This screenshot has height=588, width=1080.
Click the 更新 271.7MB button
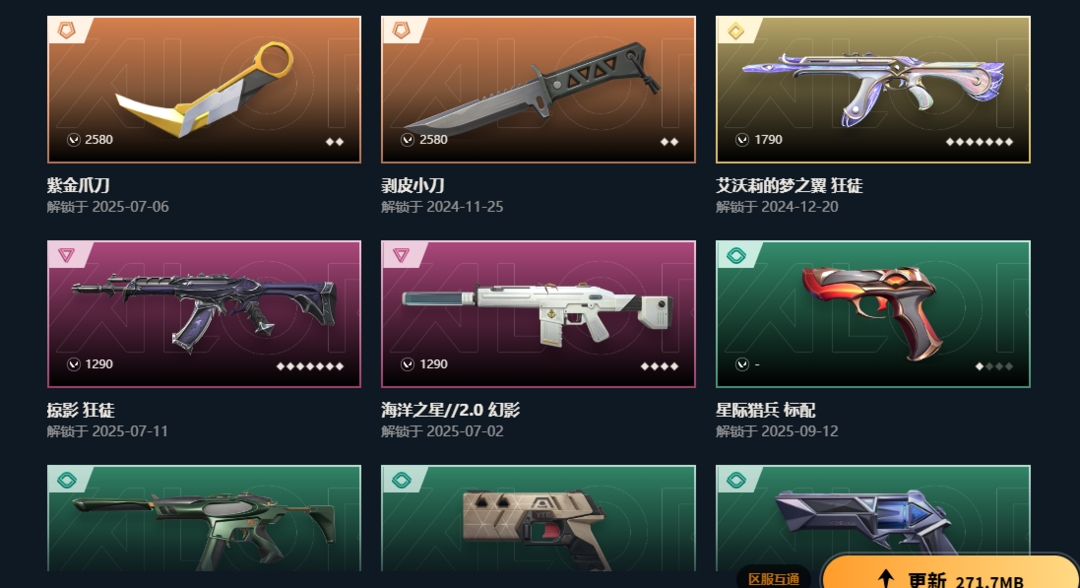(951, 573)
